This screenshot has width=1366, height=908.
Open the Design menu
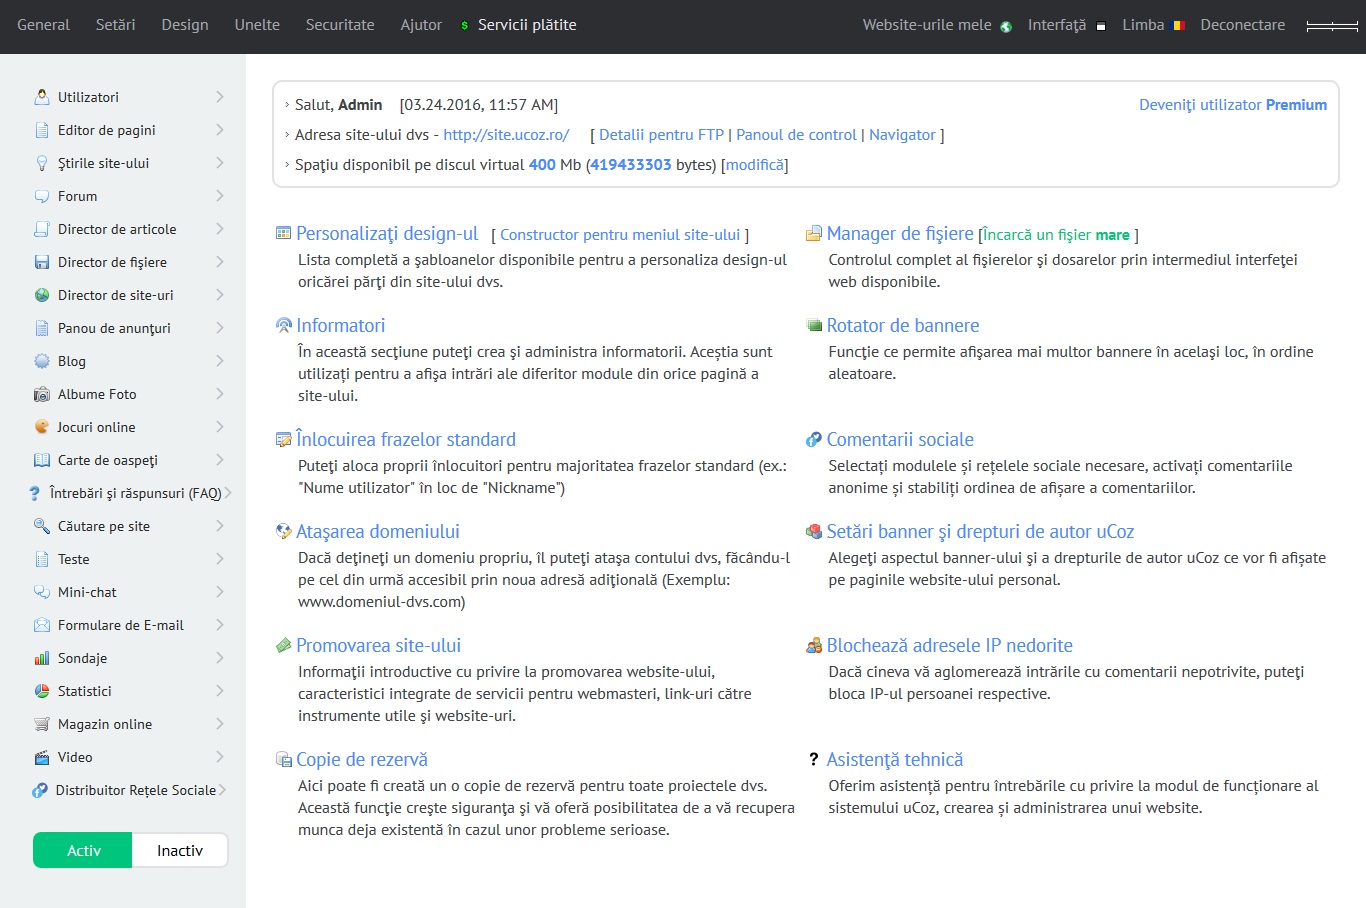[x=185, y=25]
